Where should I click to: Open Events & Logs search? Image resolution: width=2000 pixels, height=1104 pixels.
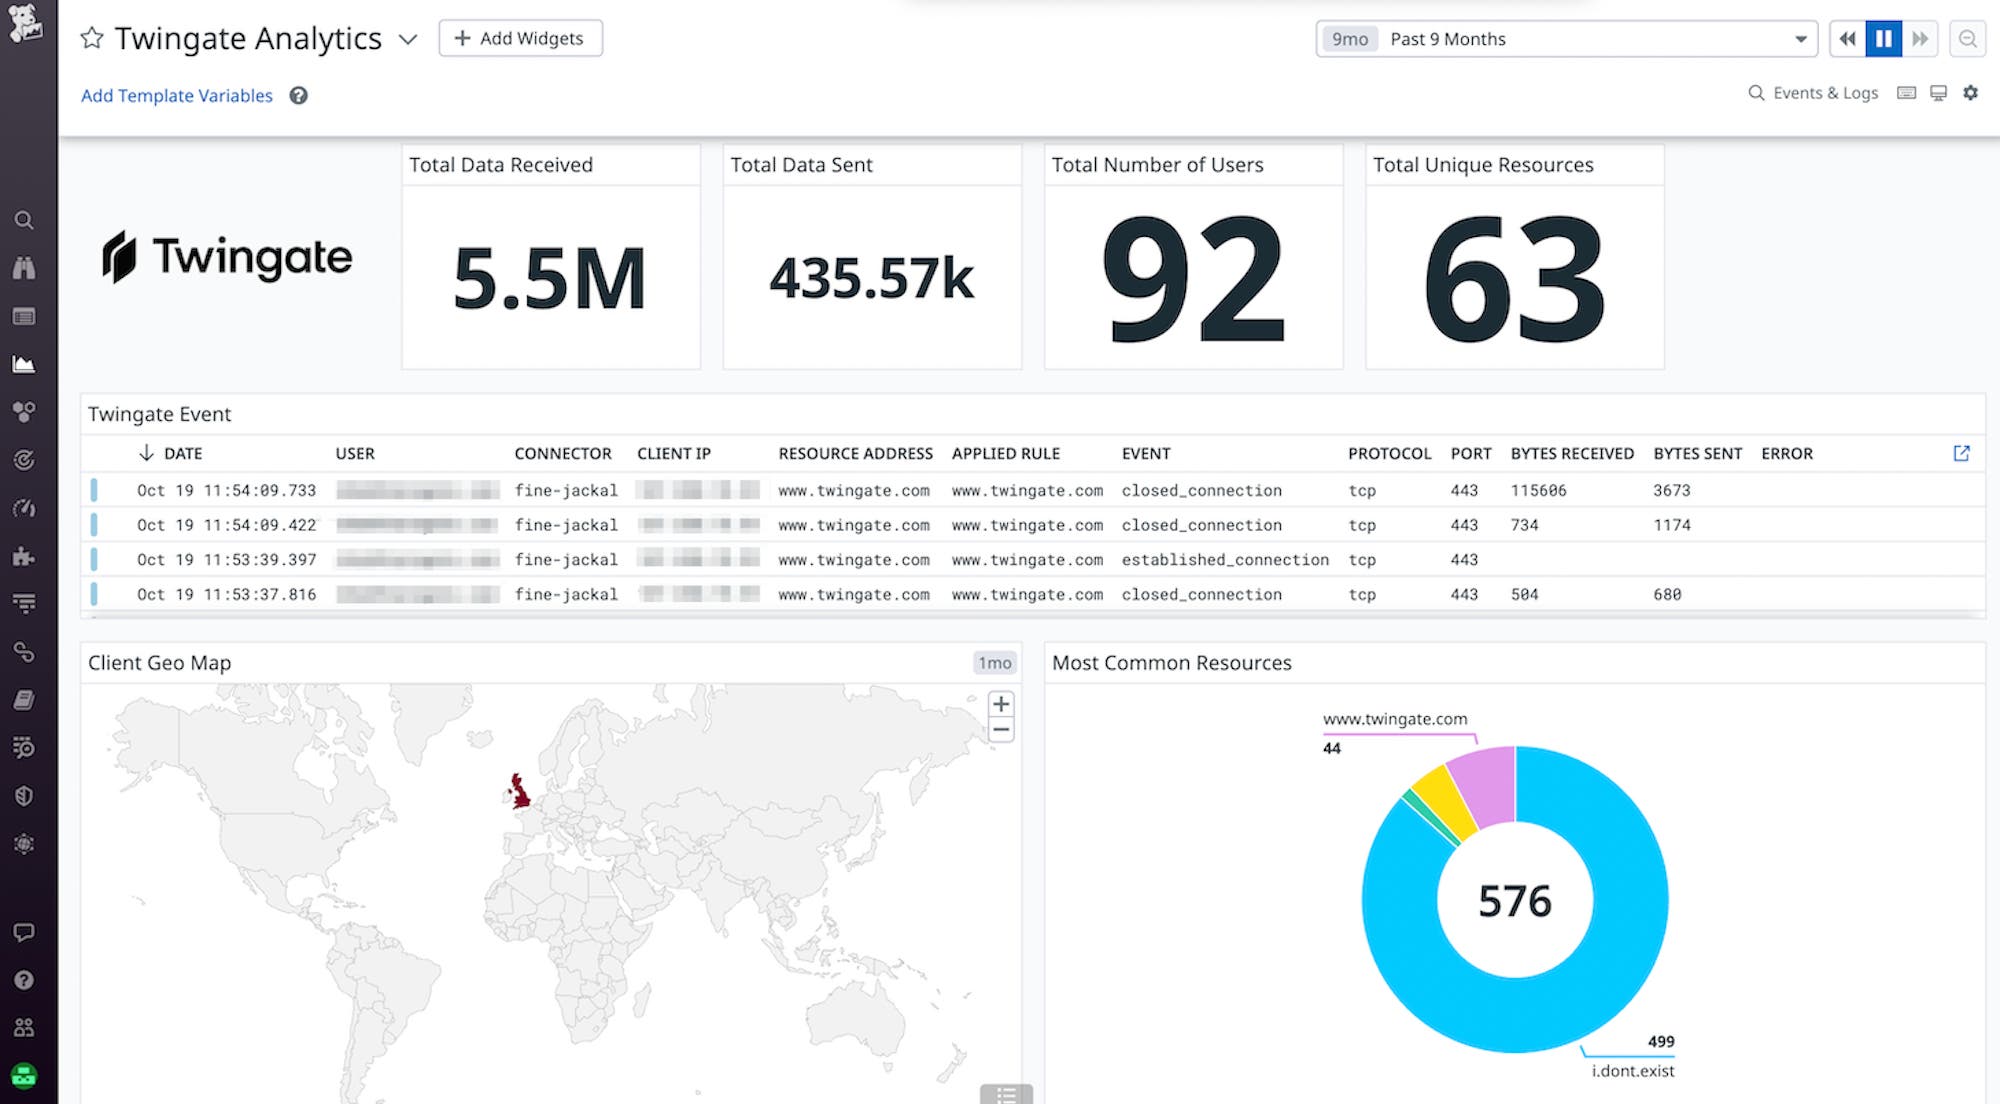pyautogui.click(x=1813, y=92)
